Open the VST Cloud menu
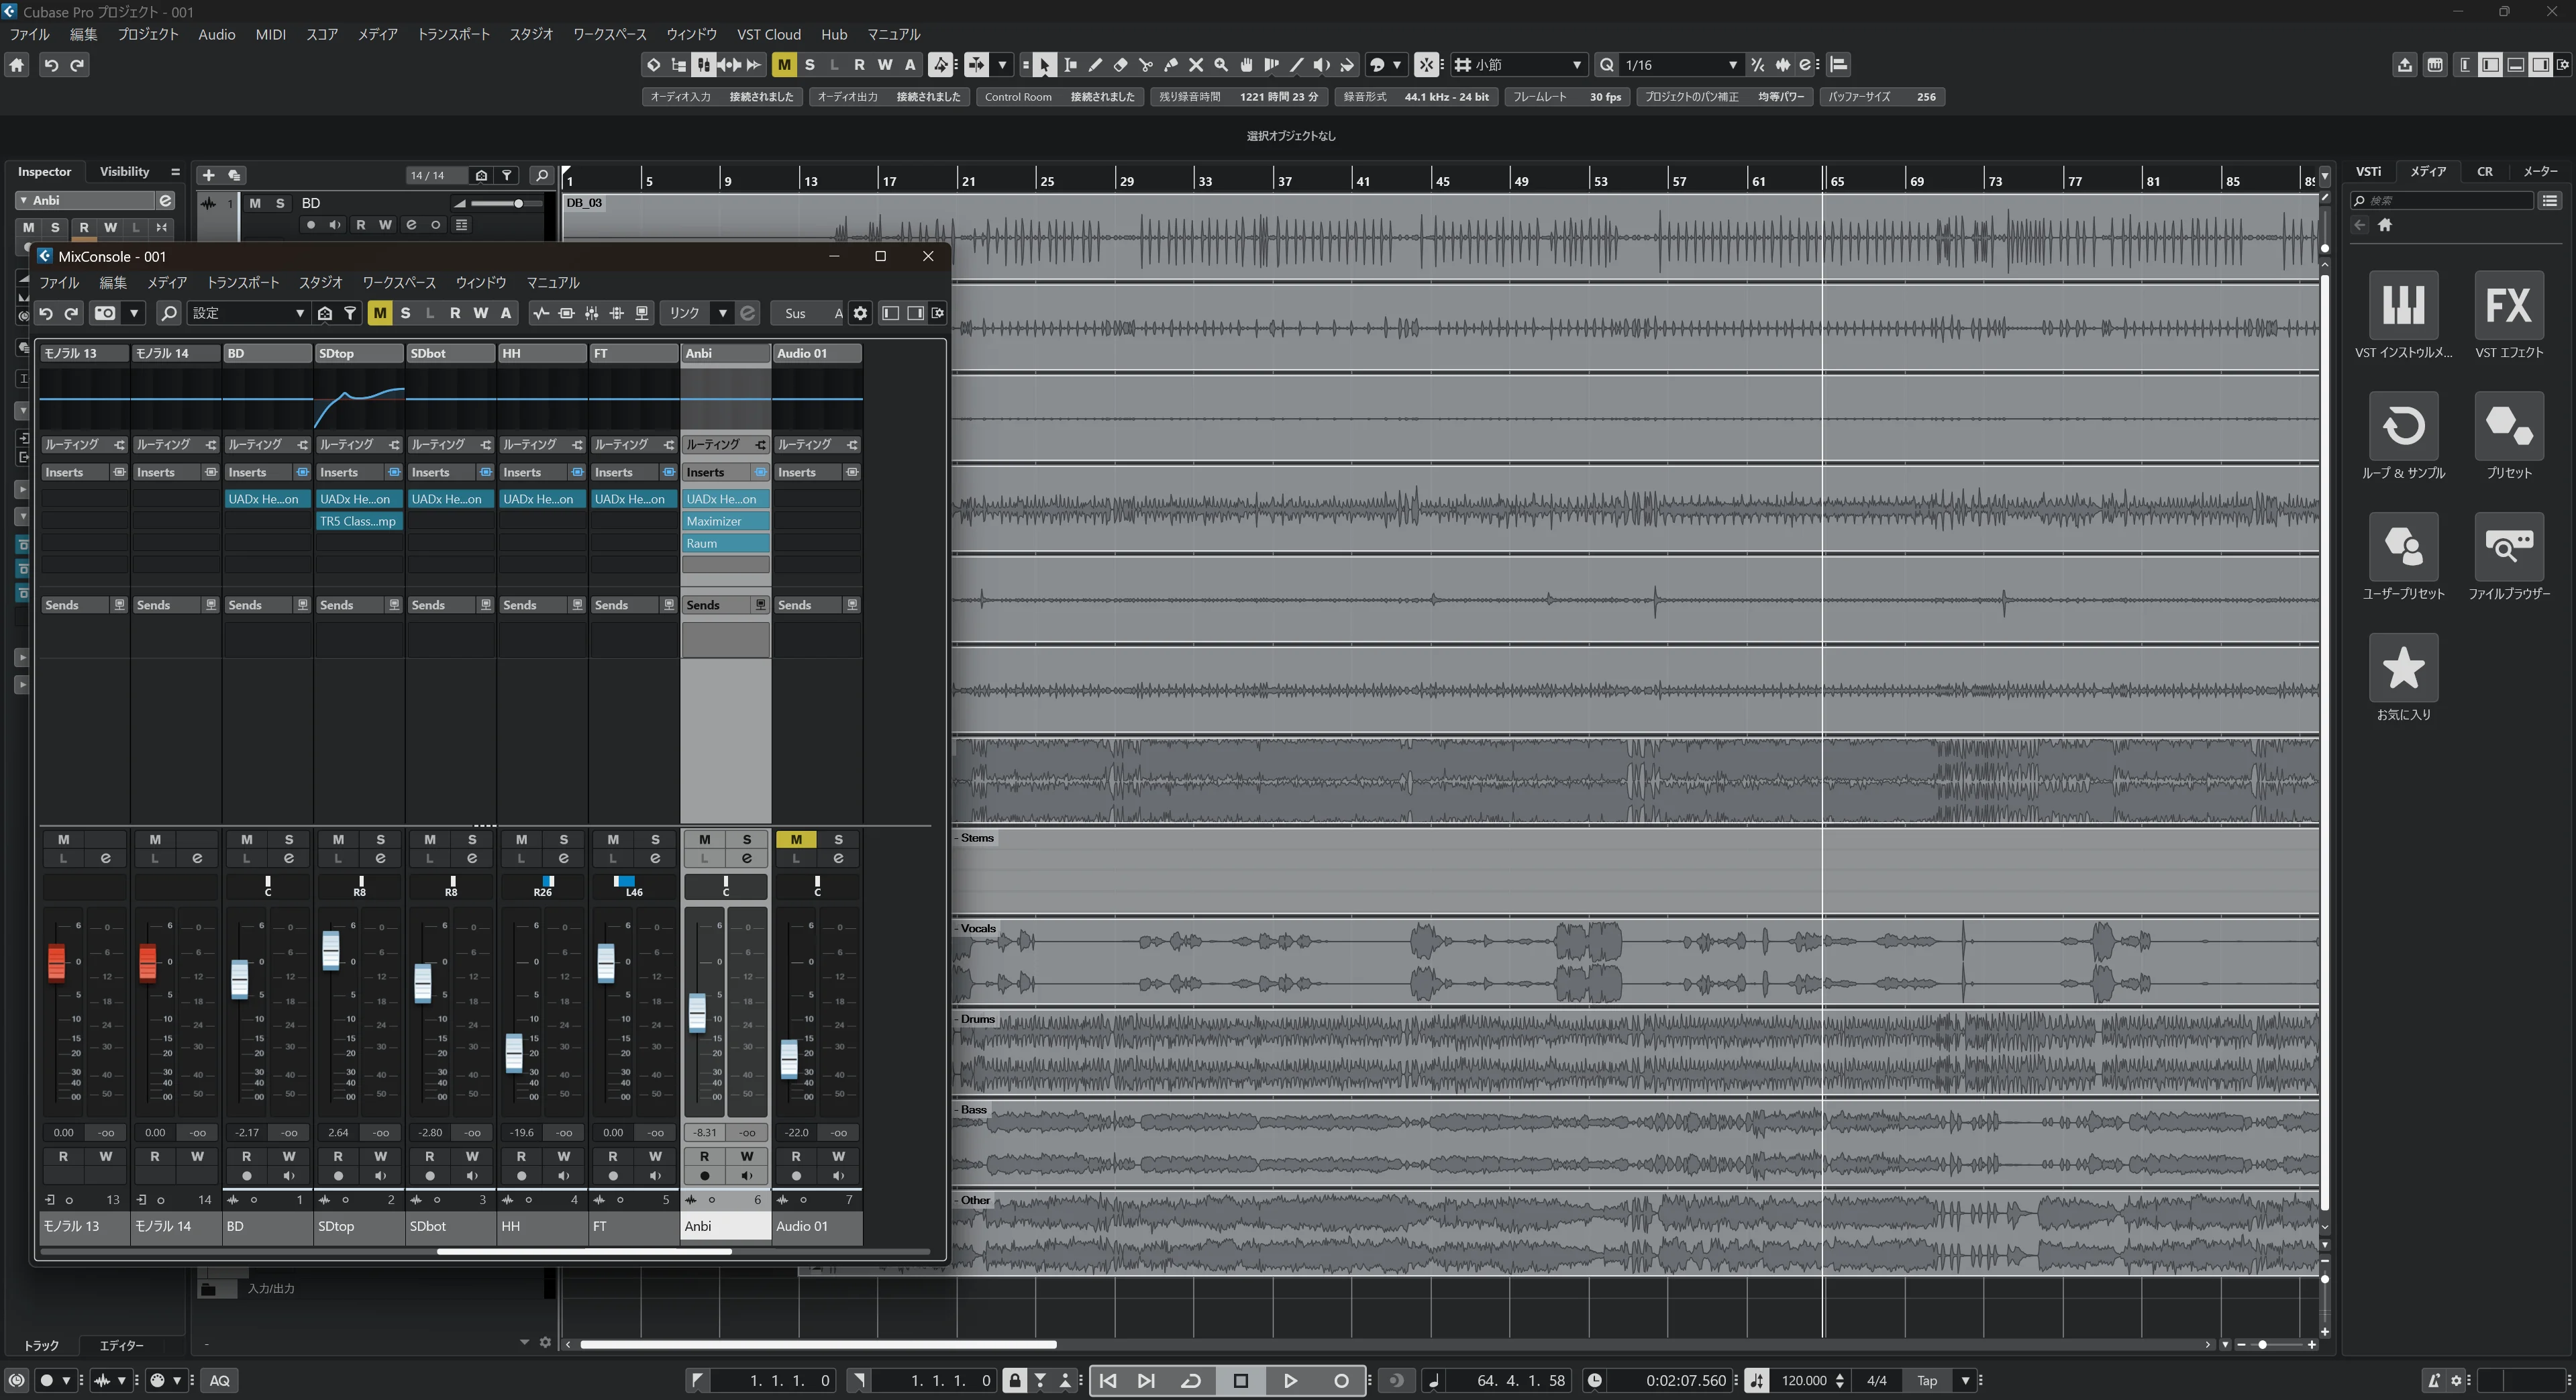This screenshot has height=1400, width=2576. pyautogui.click(x=768, y=34)
